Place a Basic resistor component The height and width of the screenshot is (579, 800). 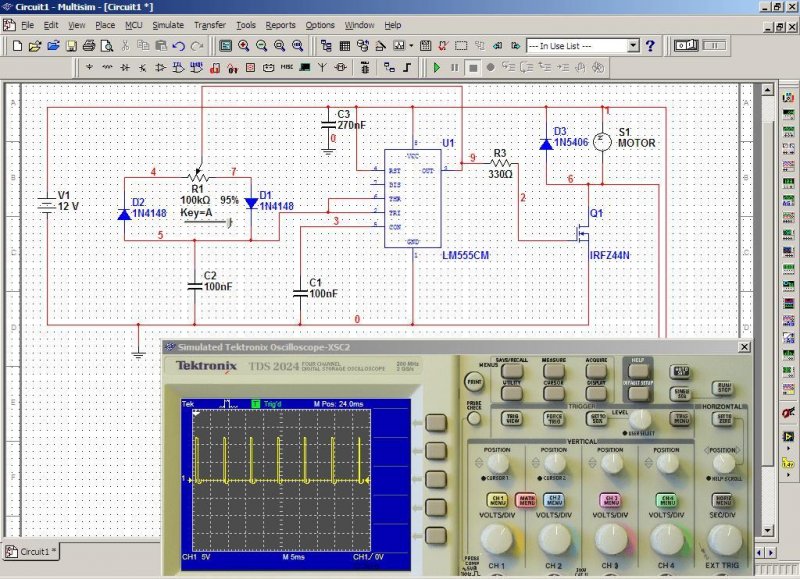[x=107, y=67]
